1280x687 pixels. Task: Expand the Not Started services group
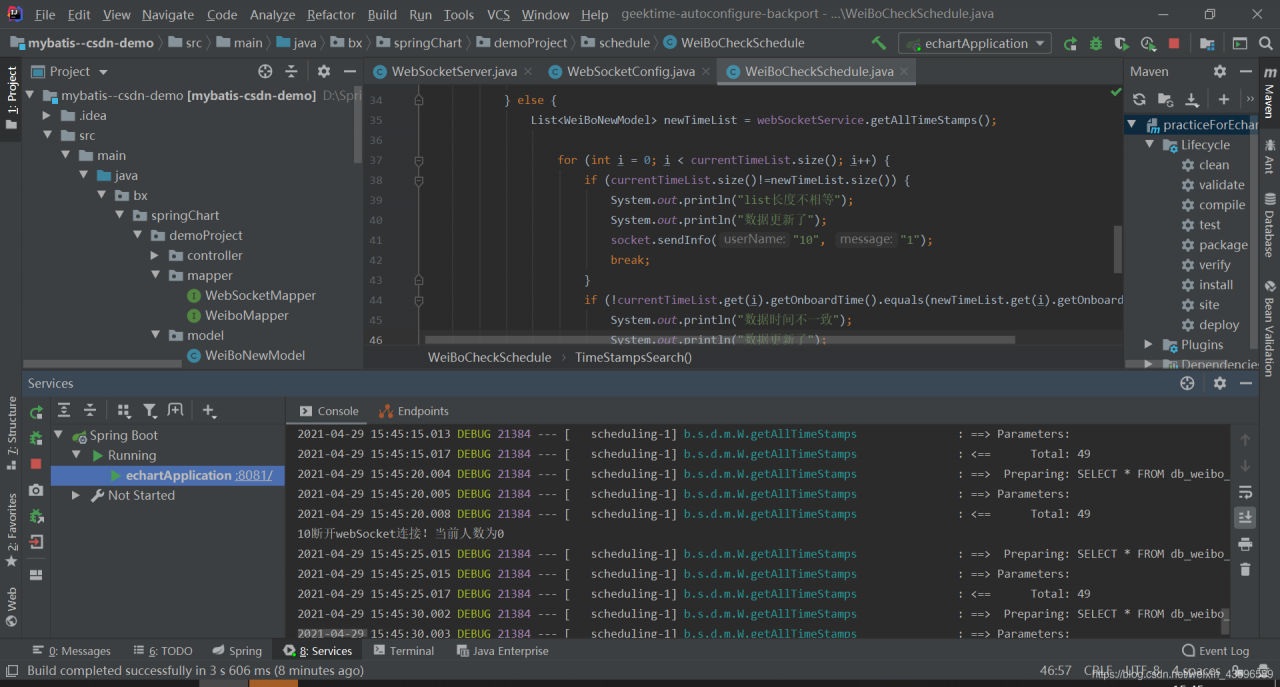tap(76, 495)
